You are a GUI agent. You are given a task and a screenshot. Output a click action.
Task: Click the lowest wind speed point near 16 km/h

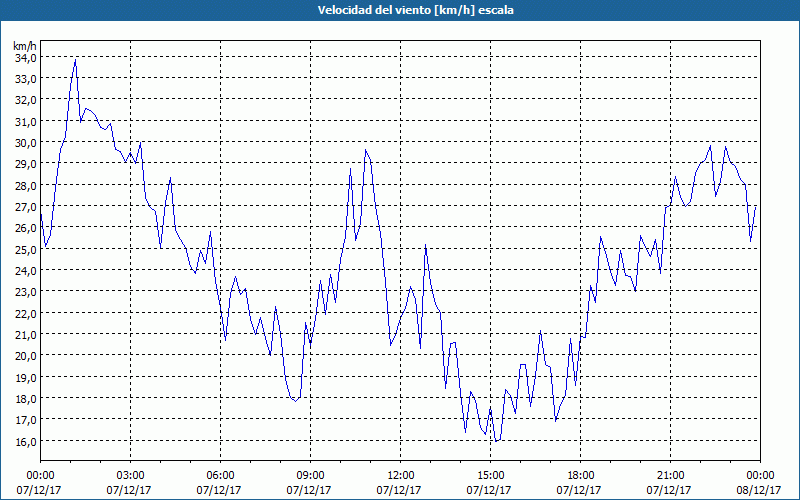[496, 441]
